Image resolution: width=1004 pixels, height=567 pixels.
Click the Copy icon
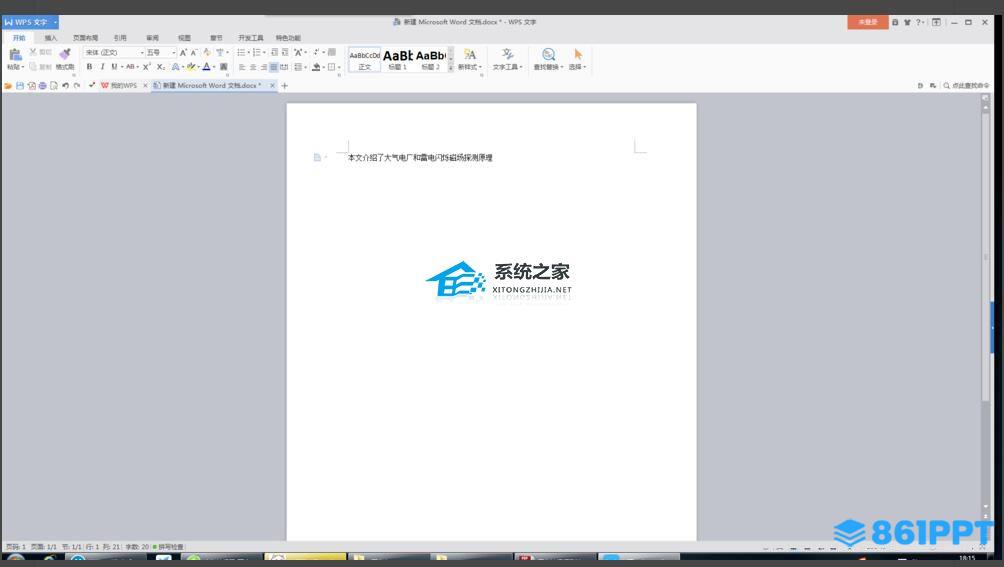tap(33, 67)
